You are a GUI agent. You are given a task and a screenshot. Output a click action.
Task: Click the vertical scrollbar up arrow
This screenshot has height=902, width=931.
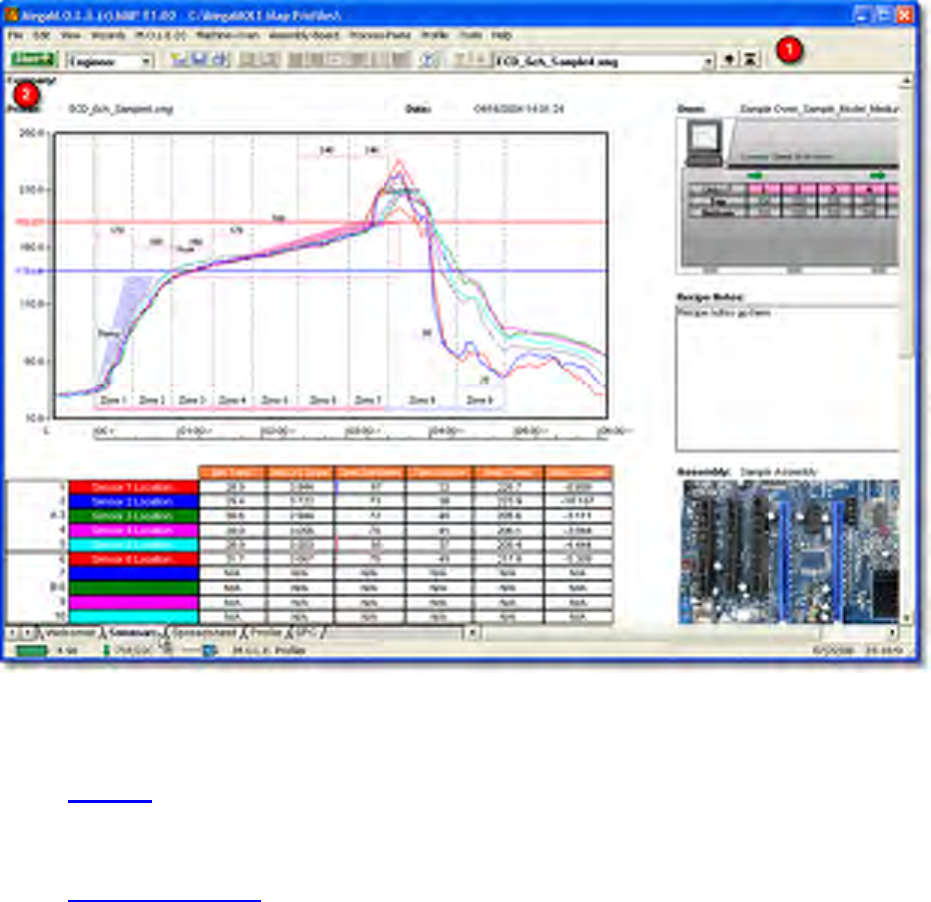(906, 82)
